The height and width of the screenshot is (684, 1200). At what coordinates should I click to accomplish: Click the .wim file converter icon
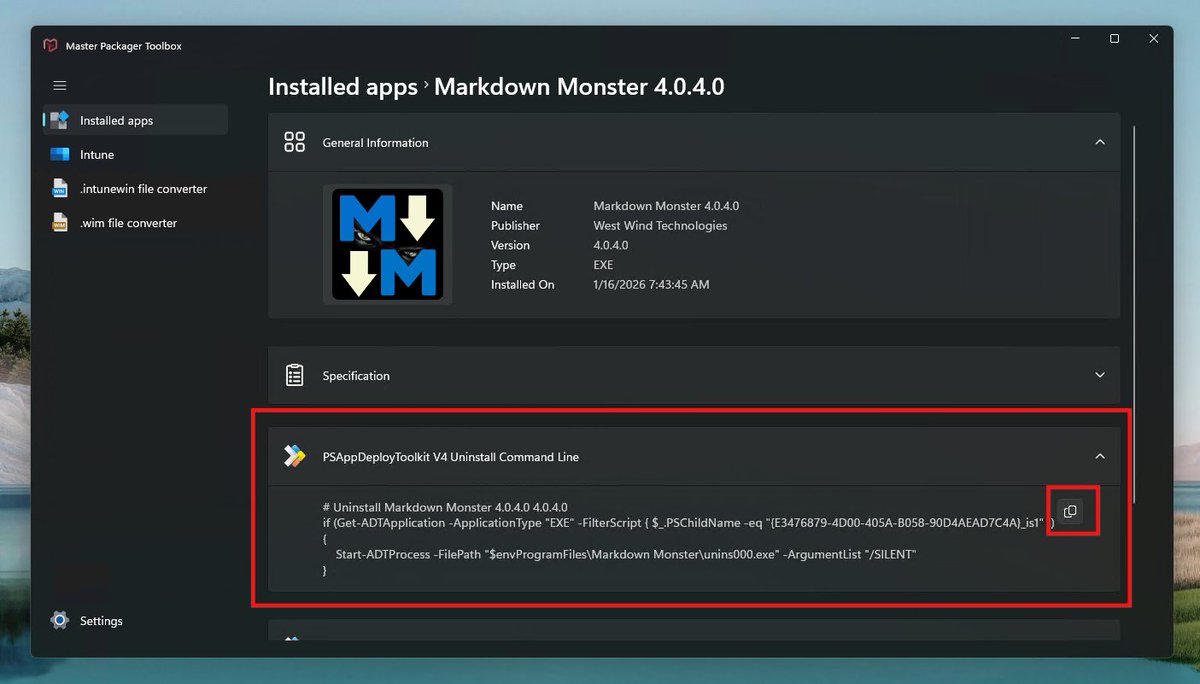coord(60,223)
